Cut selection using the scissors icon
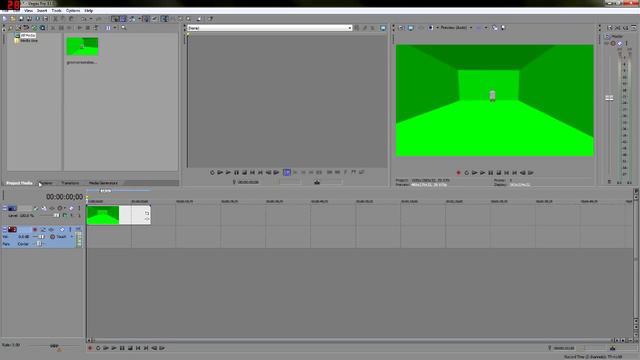 pyautogui.click(x=56, y=19)
